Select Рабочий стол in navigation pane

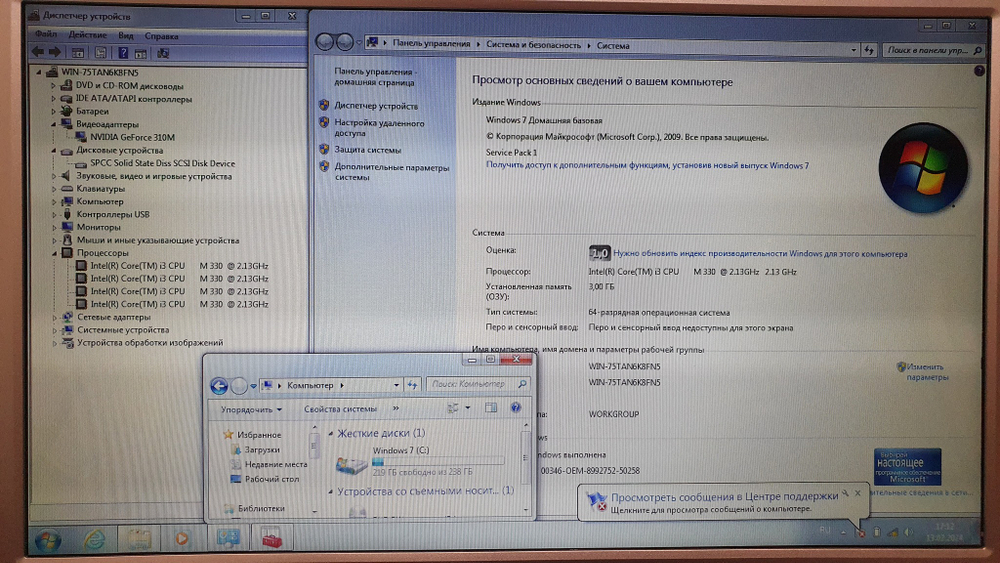(272, 479)
